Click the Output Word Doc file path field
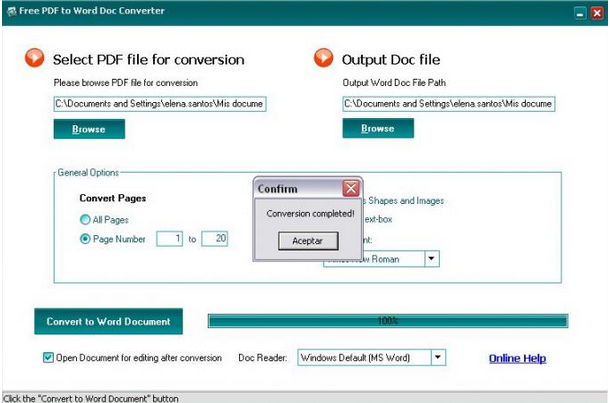This screenshot has width=610, height=403. [449, 104]
